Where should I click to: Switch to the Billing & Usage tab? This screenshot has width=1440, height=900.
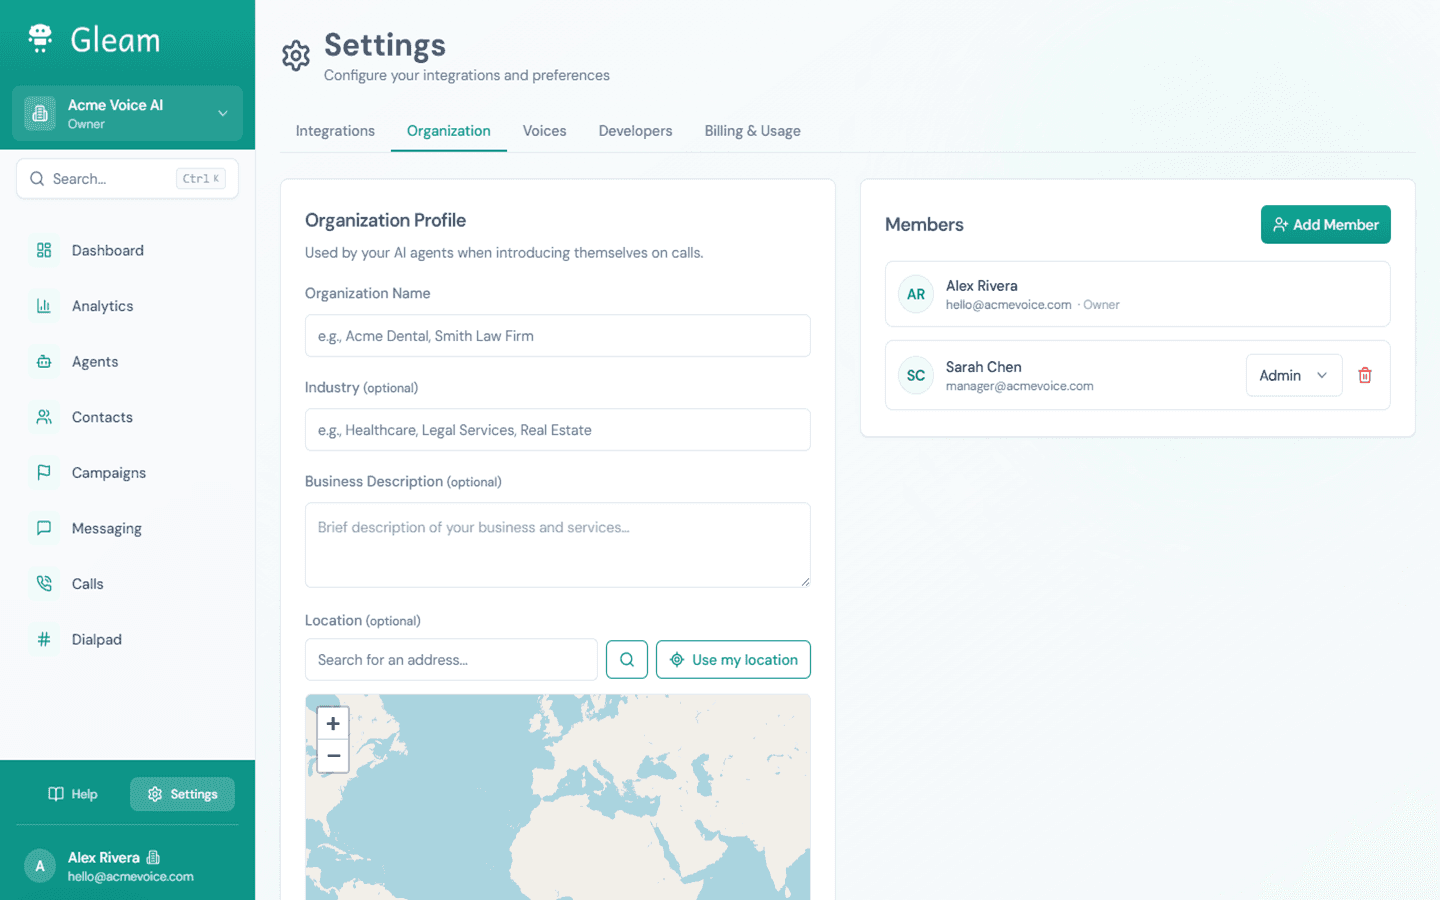click(752, 131)
